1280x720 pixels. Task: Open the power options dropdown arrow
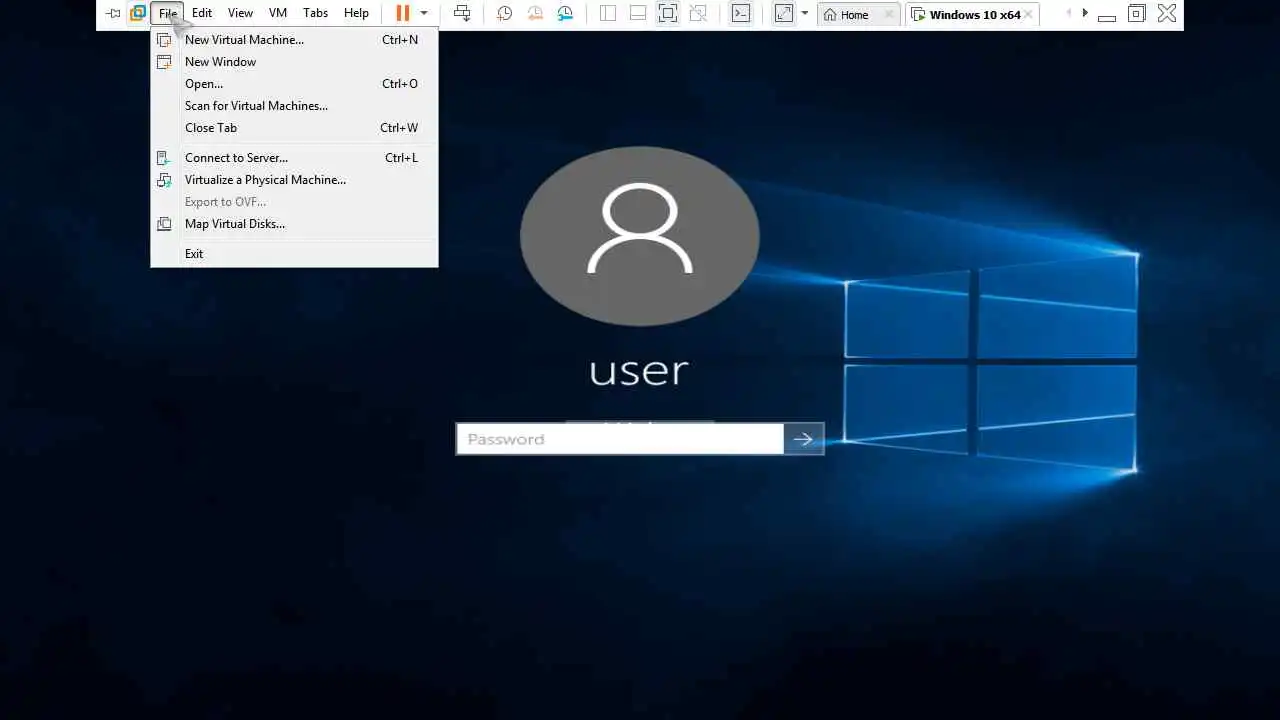(x=424, y=13)
